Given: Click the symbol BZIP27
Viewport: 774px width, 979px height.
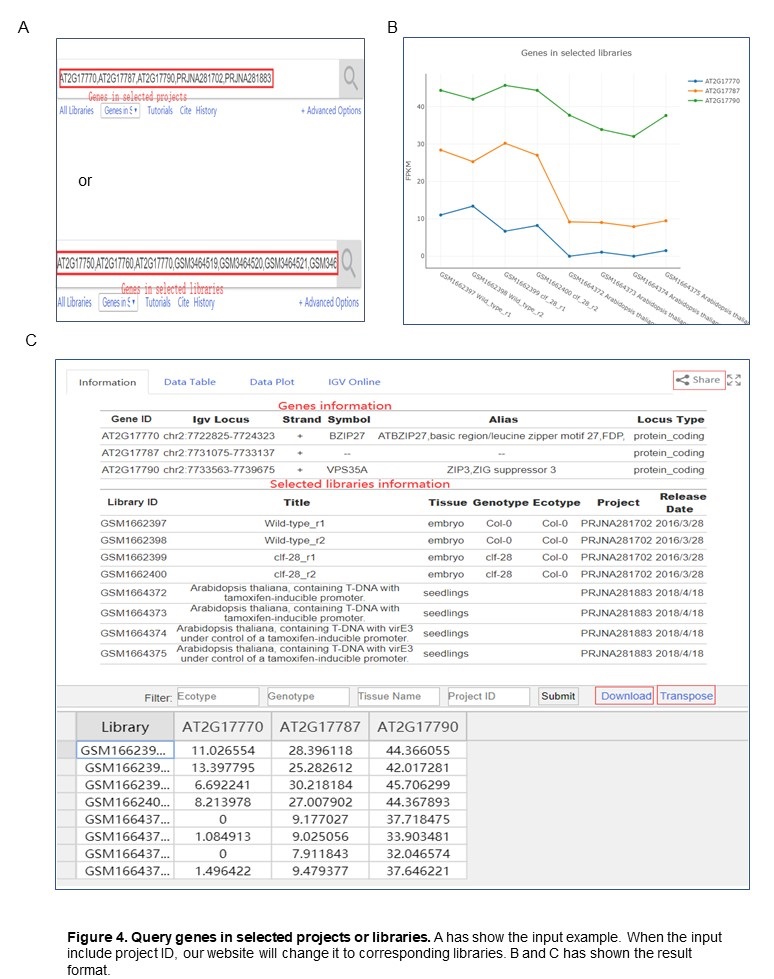Looking at the screenshot, I should point(347,436).
